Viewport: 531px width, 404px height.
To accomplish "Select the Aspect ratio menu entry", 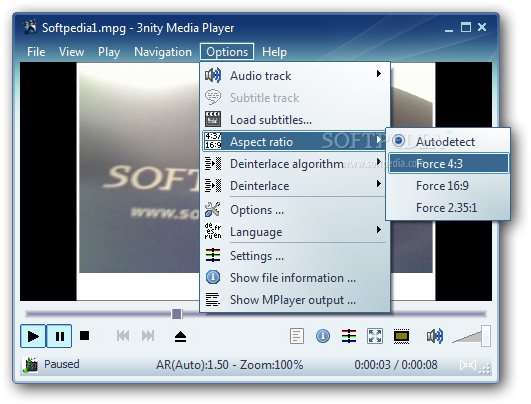I will [x=295, y=142].
